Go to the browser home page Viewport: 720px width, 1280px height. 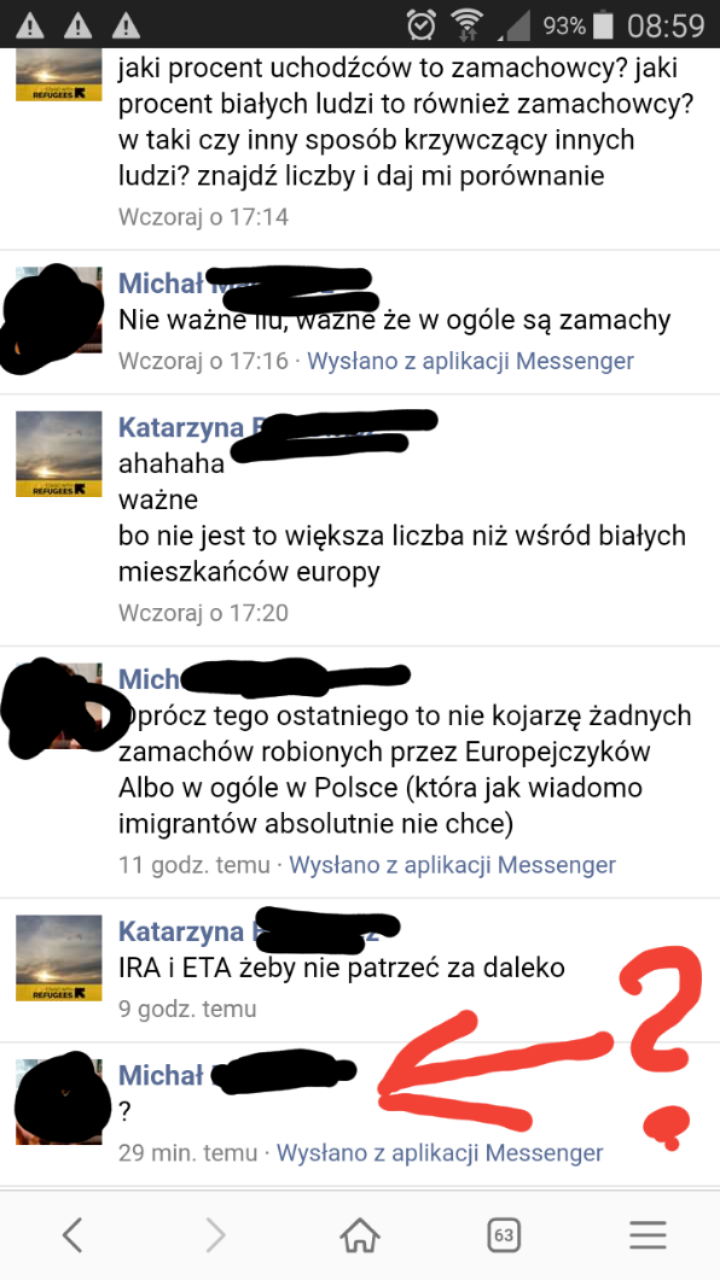[x=360, y=1236]
